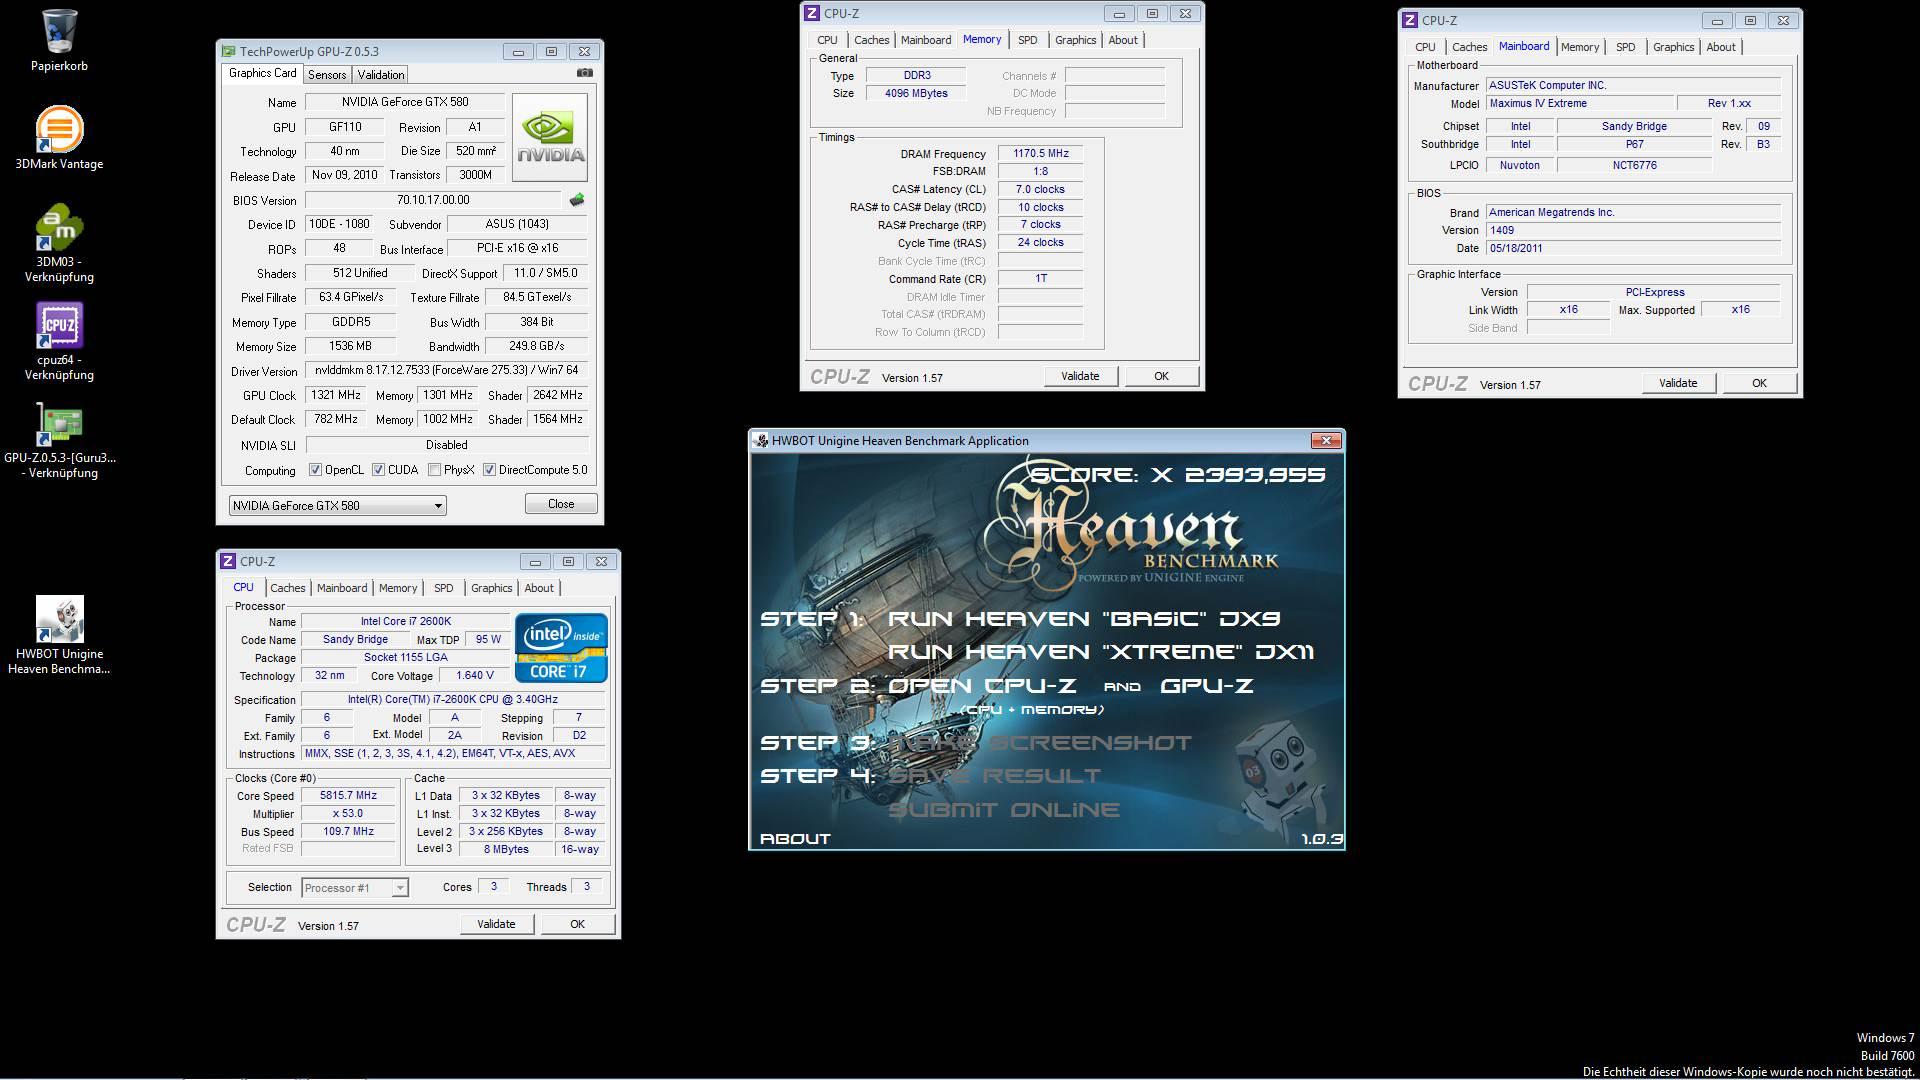This screenshot has width=1920, height=1080.
Task: Click the GPU Clock value 1321 MHz
Action: coord(336,395)
